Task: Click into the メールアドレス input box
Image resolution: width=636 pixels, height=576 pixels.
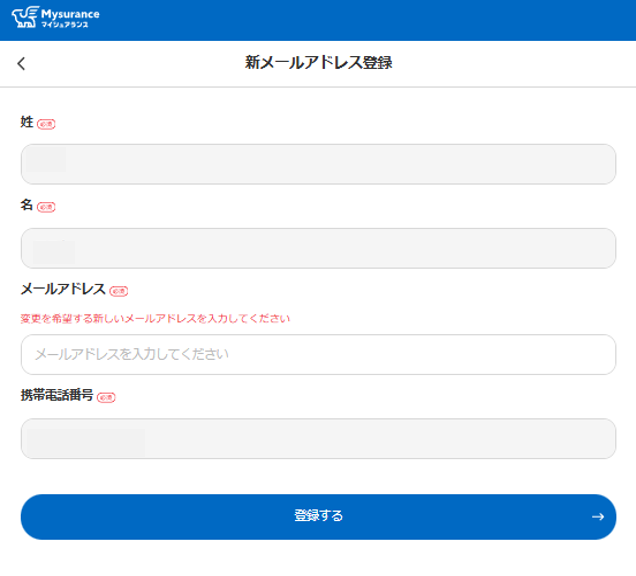Action: [318, 354]
